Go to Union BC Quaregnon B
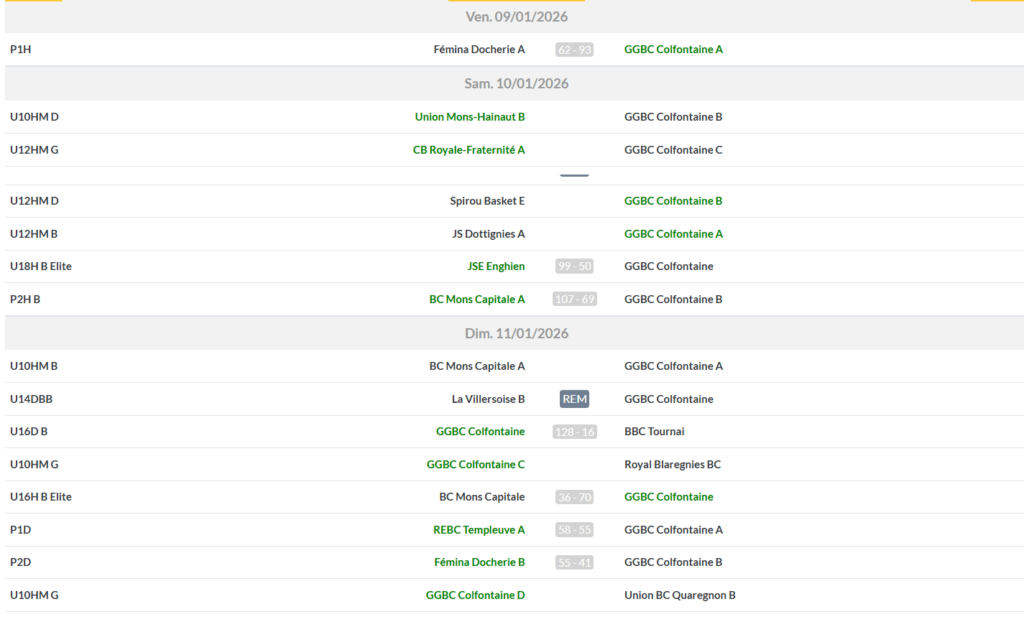Image resolution: width=1024 pixels, height=627 pixels. [x=679, y=595]
